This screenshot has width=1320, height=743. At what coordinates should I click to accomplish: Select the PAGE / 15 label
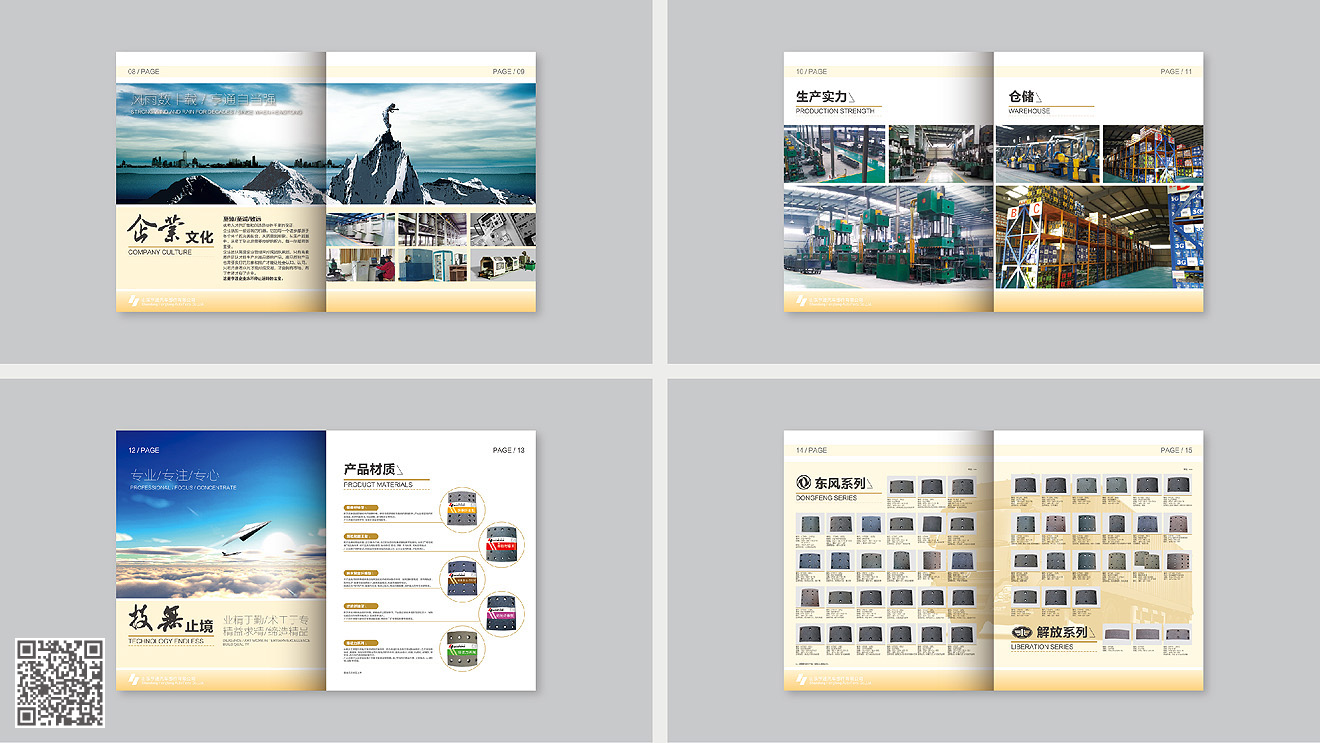point(1176,451)
